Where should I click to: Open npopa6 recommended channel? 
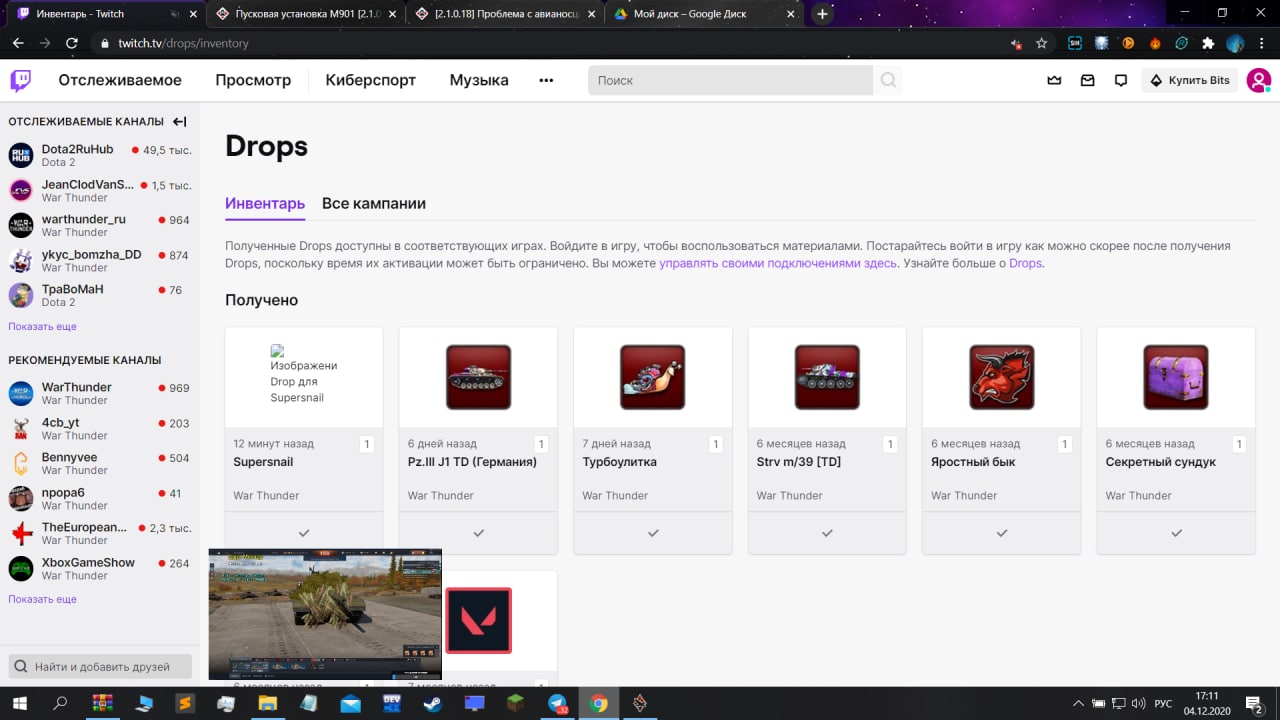[x=100, y=498]
